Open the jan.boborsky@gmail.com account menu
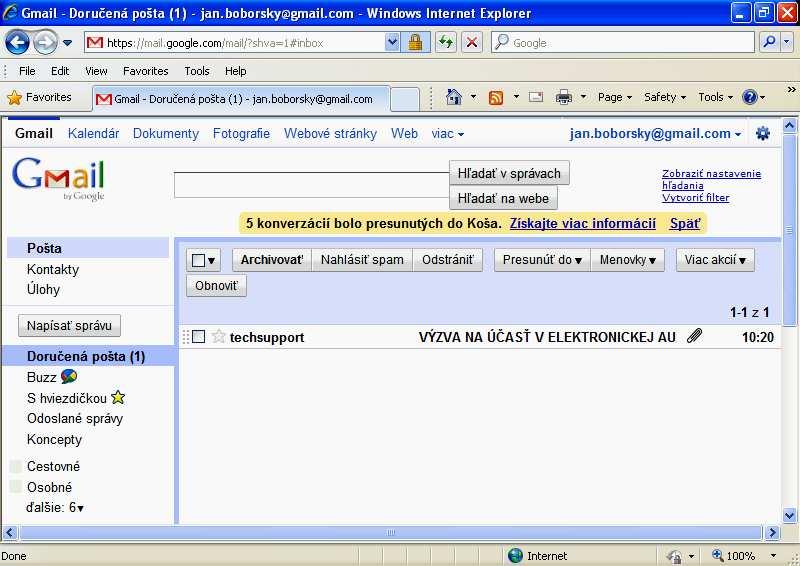 click(655, 134)
